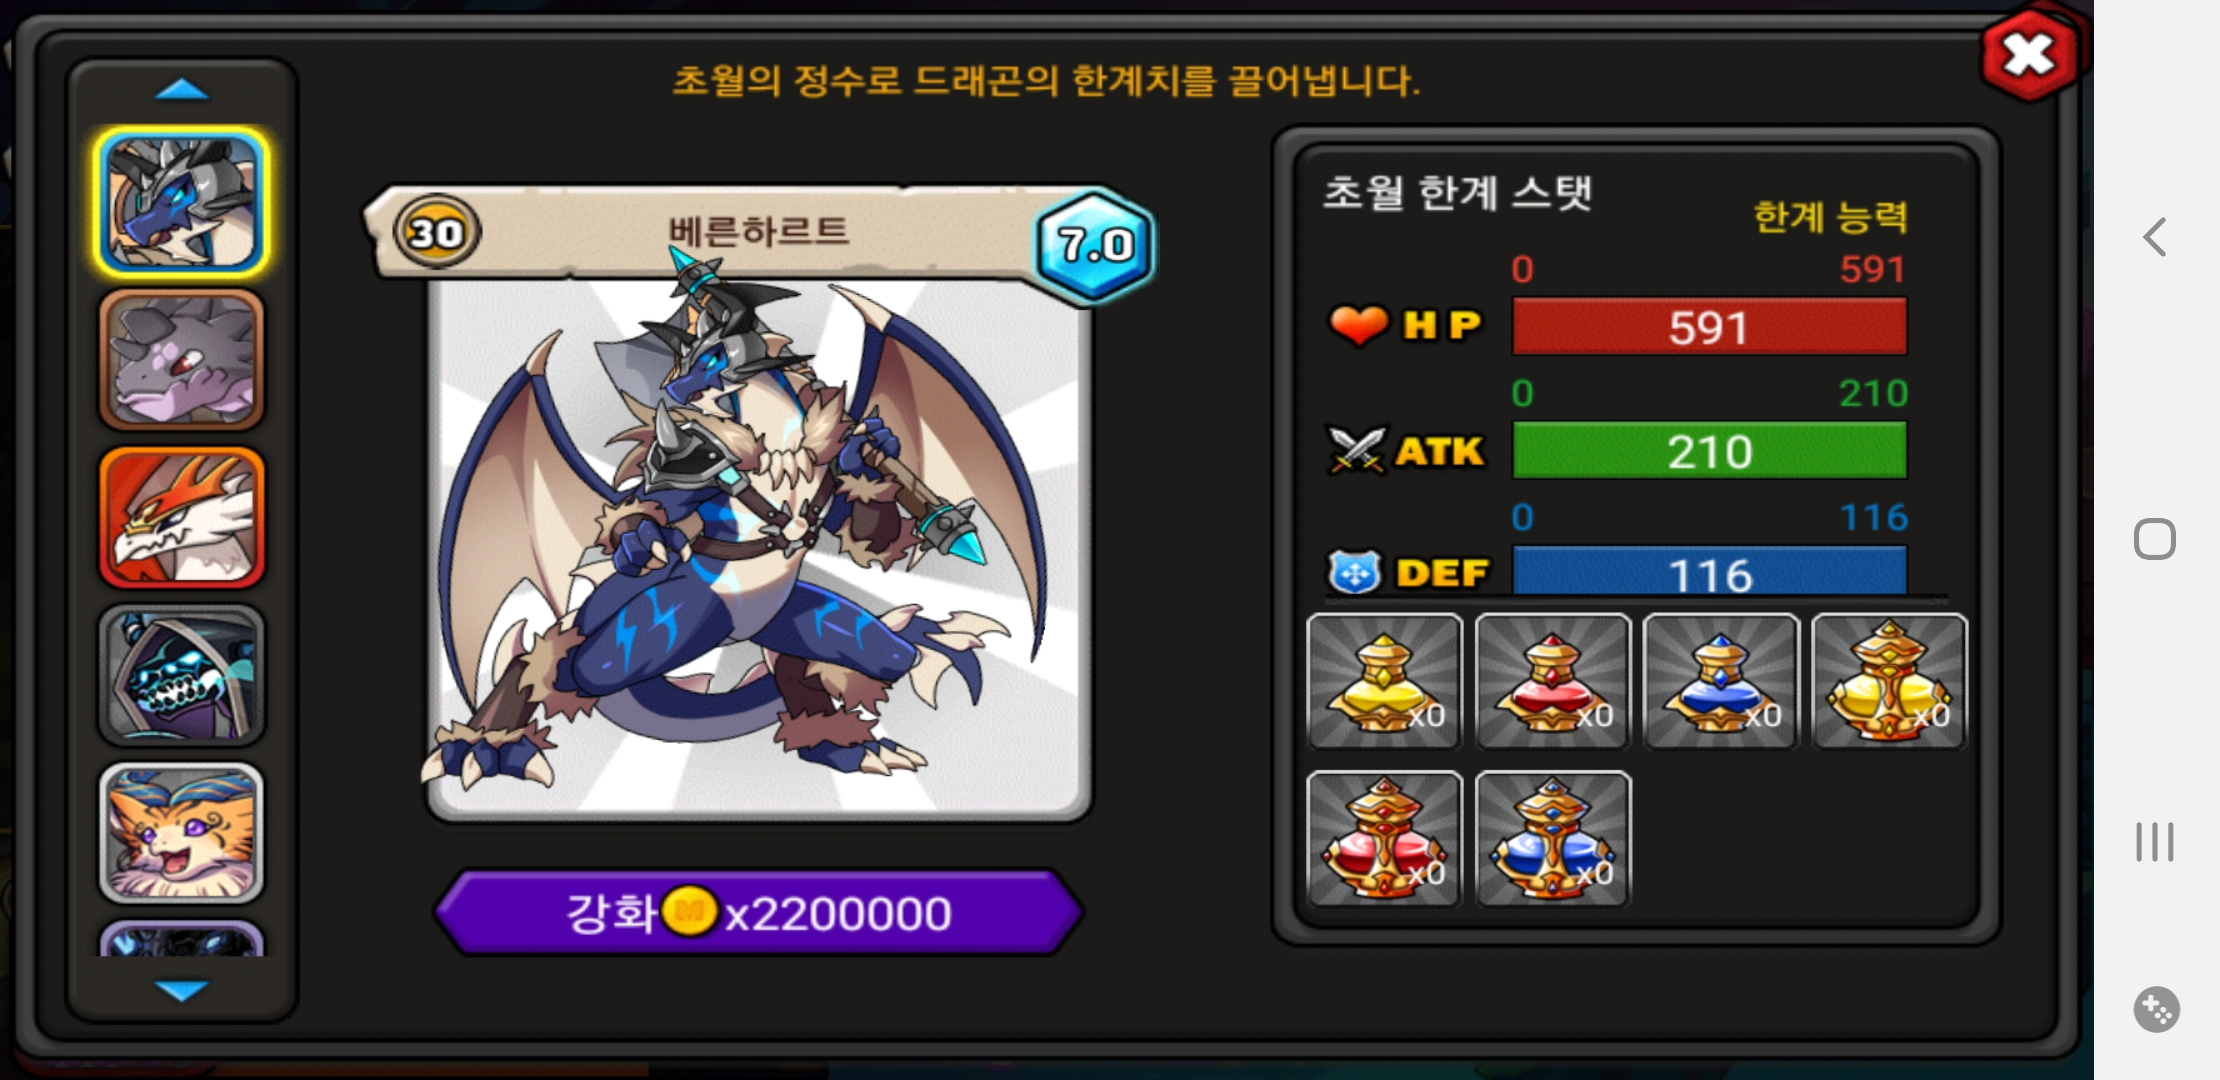Tap the green ATK 210 bar
2220x1080 pixels.
click(1709, 451)
